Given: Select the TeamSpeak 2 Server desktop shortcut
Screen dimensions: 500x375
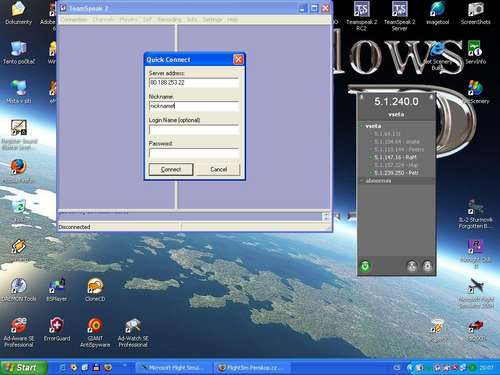Looking at the screenshot, I should pos(400,16).
